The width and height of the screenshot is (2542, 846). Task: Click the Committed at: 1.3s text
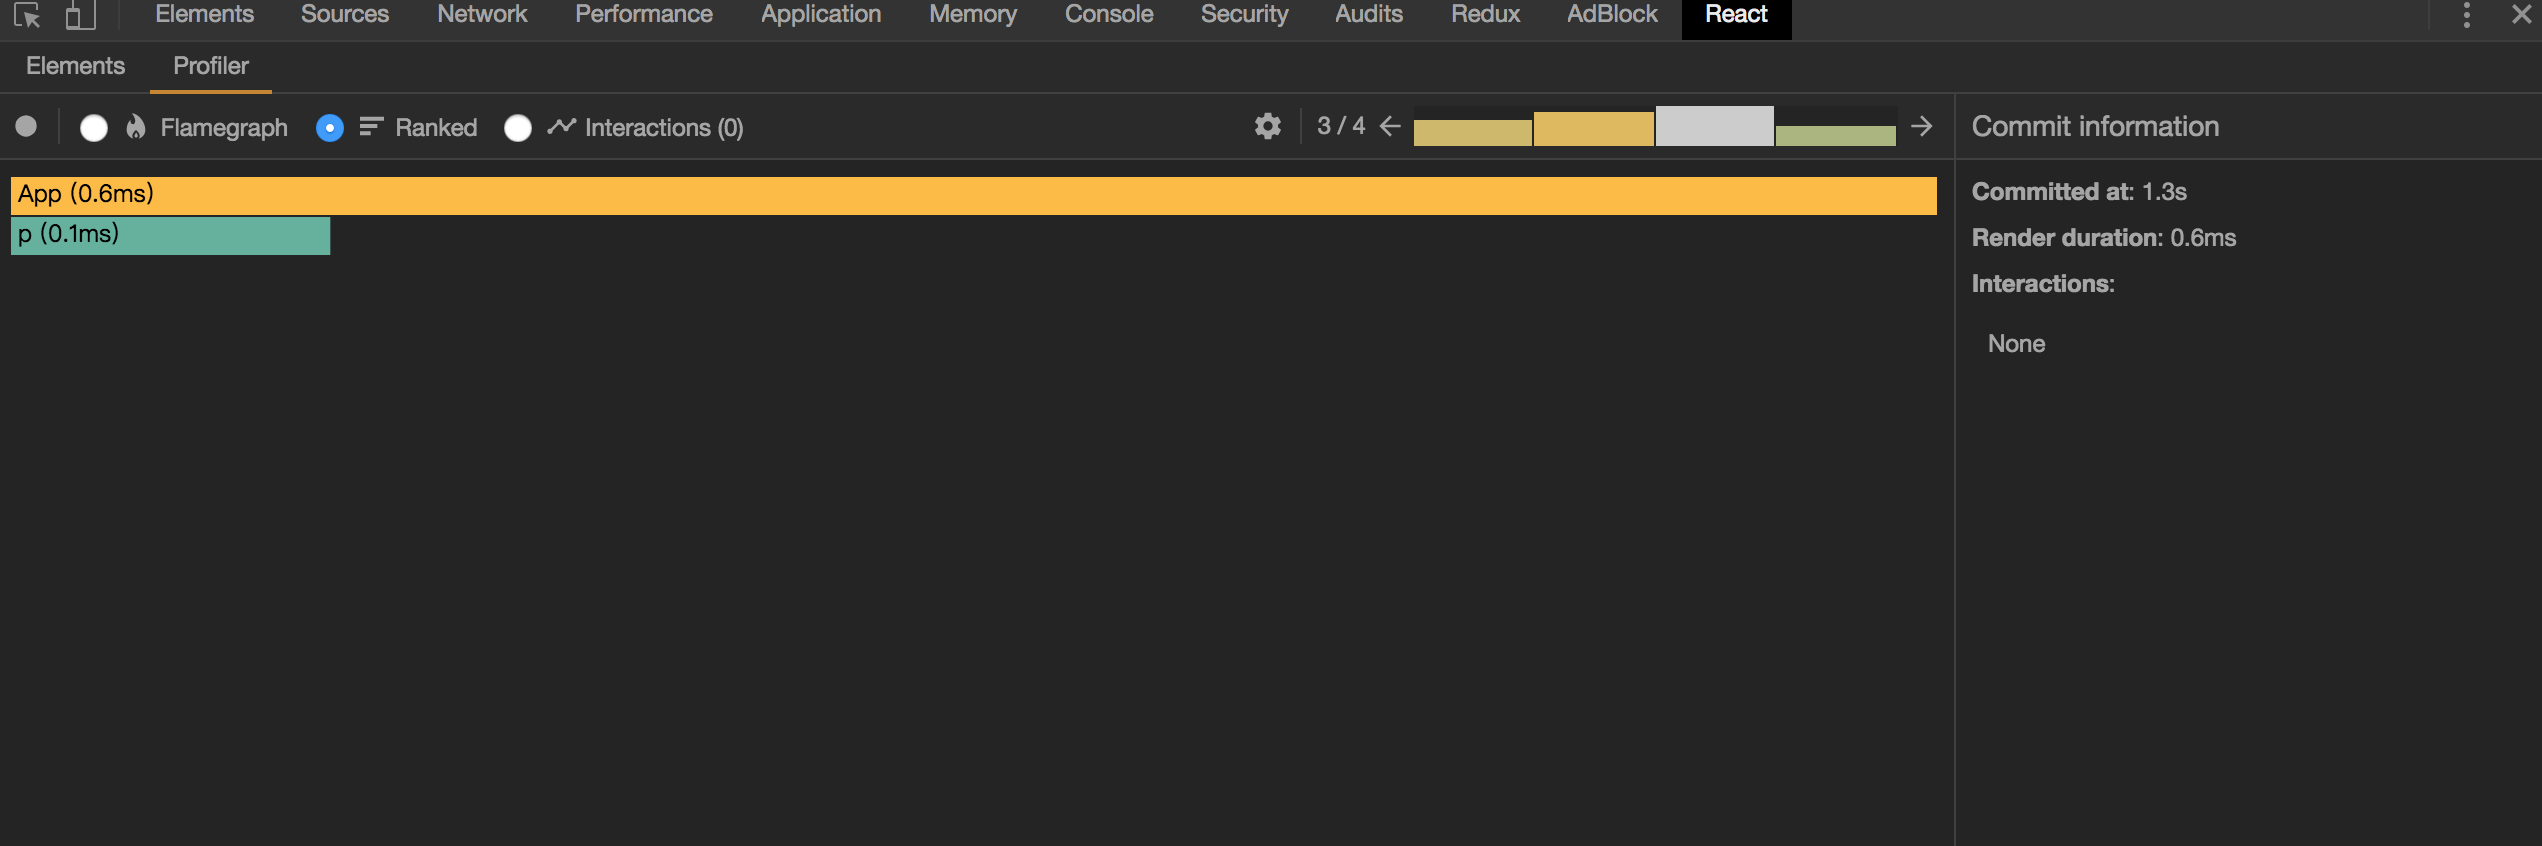pos(2079,192)
